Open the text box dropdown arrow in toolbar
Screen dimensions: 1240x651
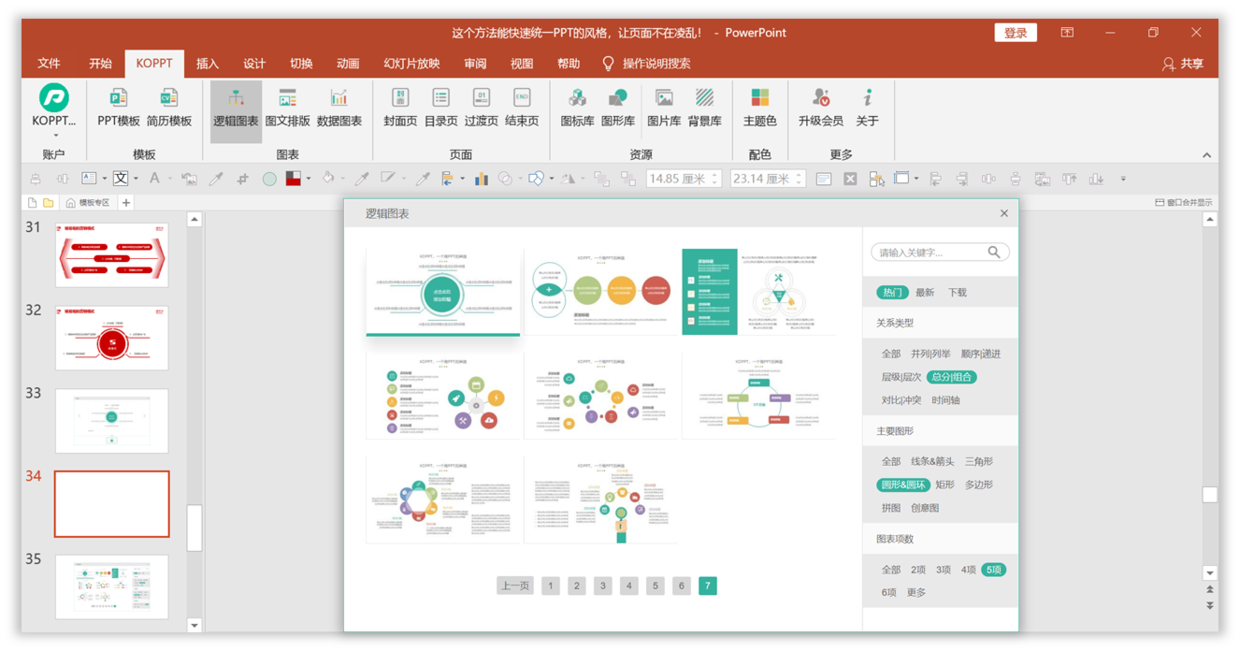coord(104,179)
